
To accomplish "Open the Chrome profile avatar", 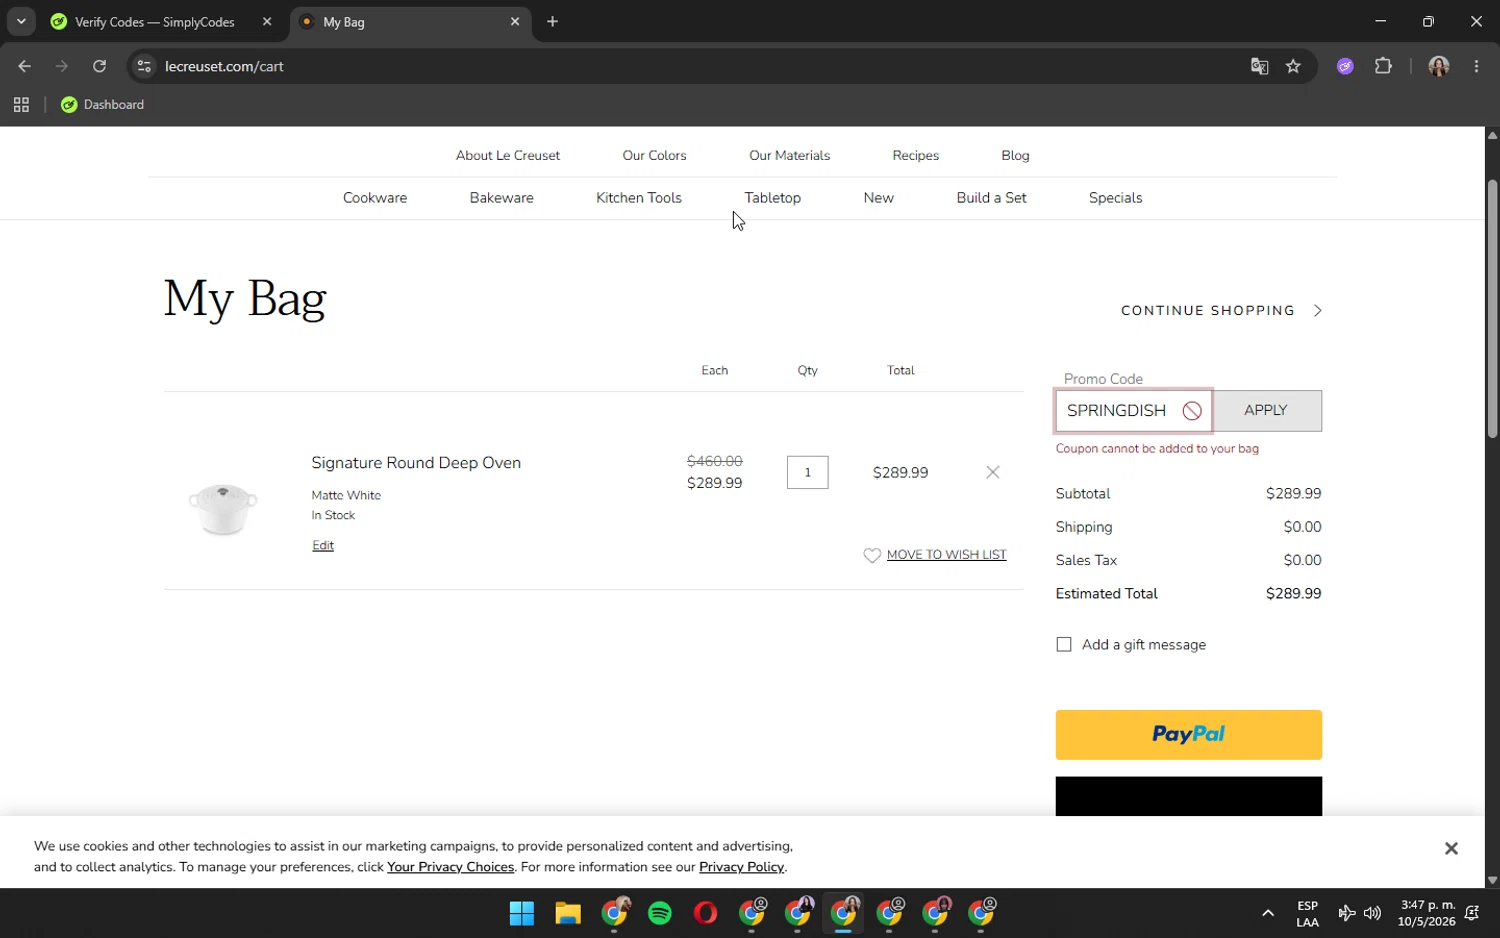I will click(x=1438, y=66).
